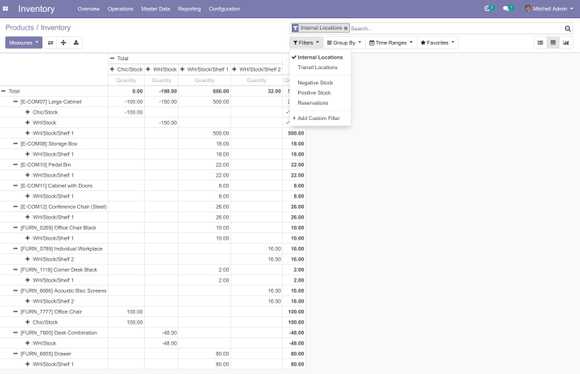Click the magnifier search icon
This screenshot has width=580, height=374.
tap(567, 28)
